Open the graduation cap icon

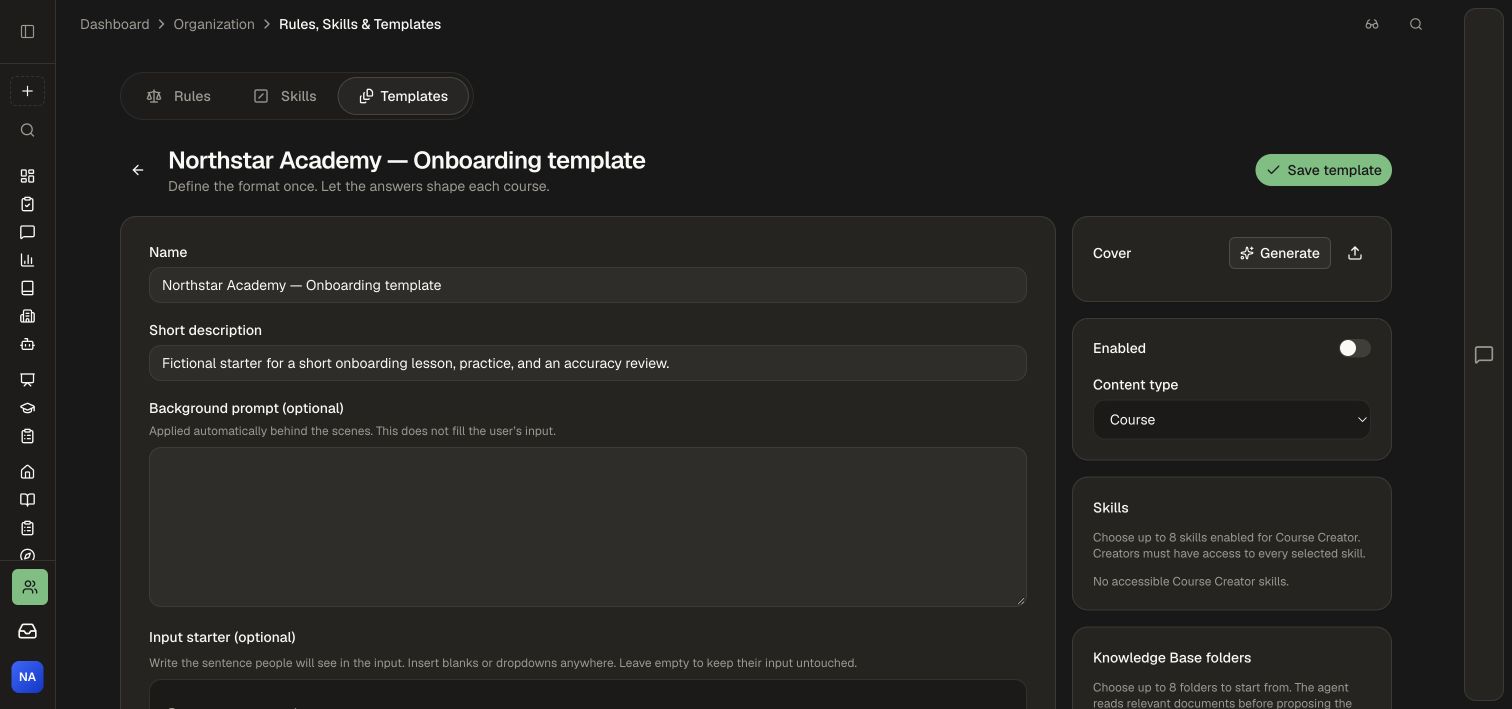27,408
